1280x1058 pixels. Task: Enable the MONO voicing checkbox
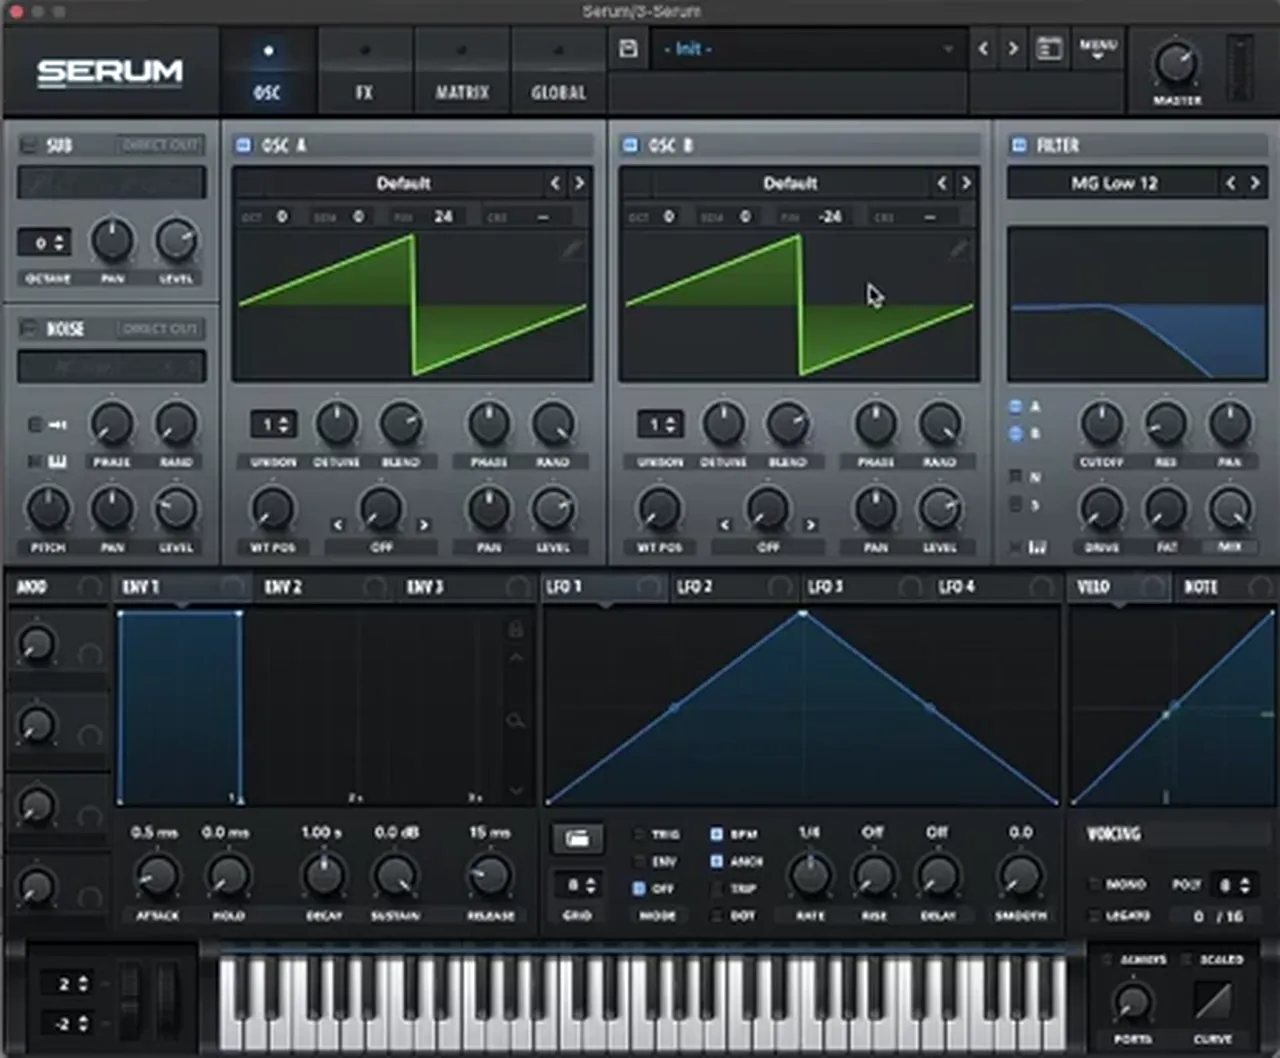[1094, 884]
